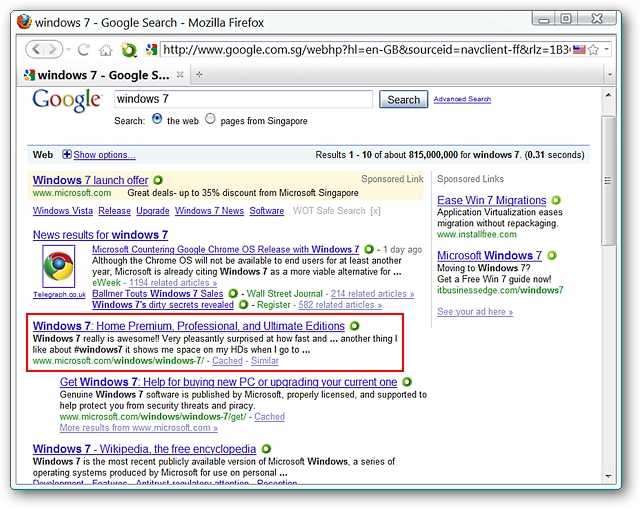This screenshot has height=508, width=640.
Task: Open the 'Windows 7 launch offer' sponsored link
Action: point(90,180)
